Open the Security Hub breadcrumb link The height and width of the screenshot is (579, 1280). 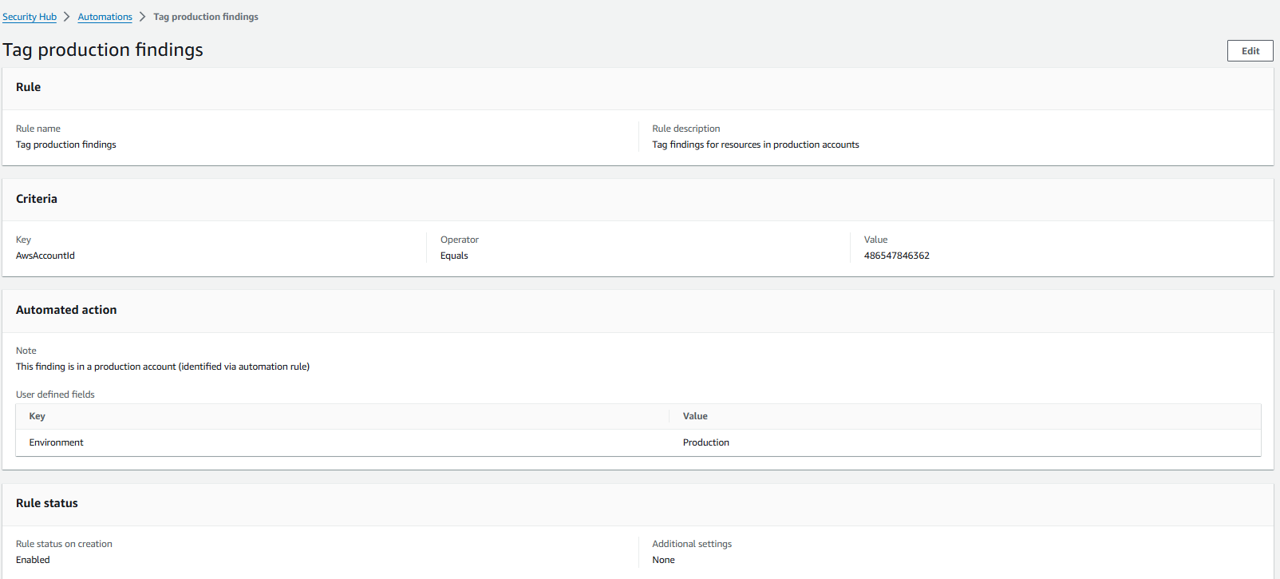[x=29, y=17]
